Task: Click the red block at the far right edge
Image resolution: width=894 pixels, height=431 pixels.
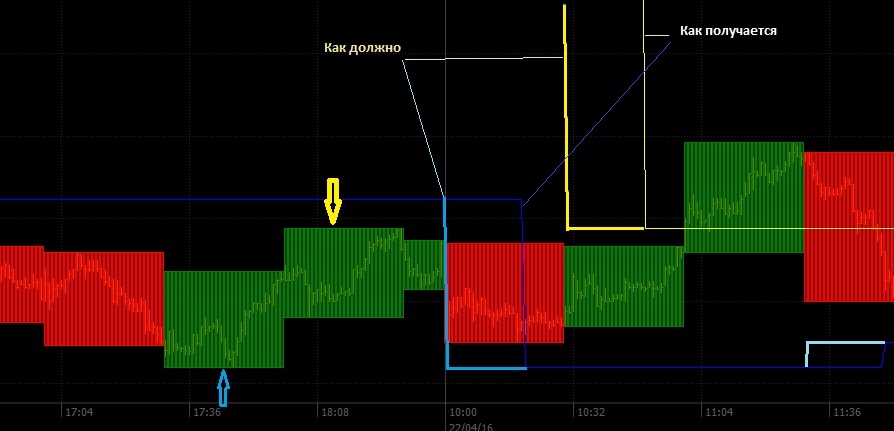Action: (848, 226)
